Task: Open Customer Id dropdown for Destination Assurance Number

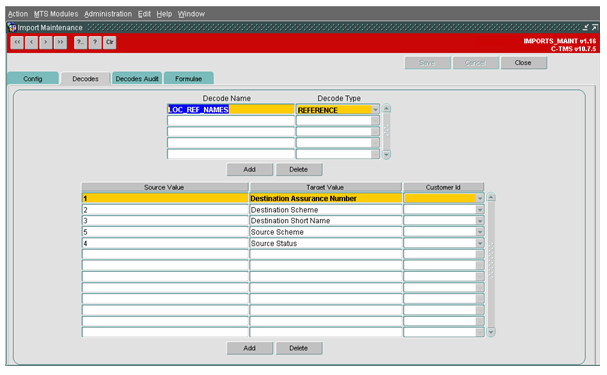Action: pos(480,198)
